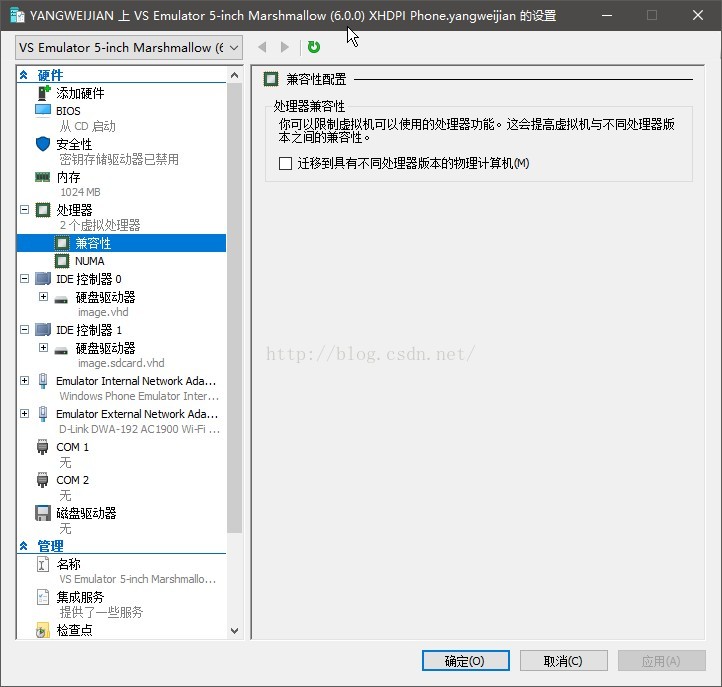
Task: Expand Emulator Internal Network Adapter node
Action: click(x=24, y=381)
